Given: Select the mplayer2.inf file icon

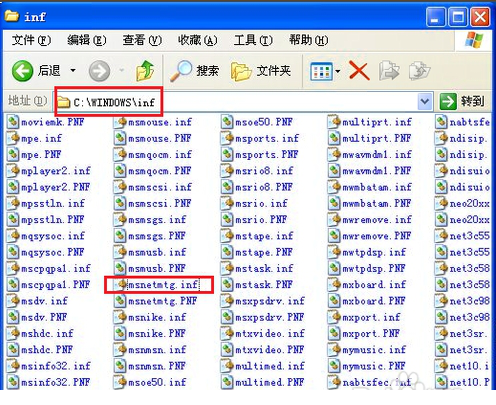Looking at the screenshot, I should click(13, 171).
